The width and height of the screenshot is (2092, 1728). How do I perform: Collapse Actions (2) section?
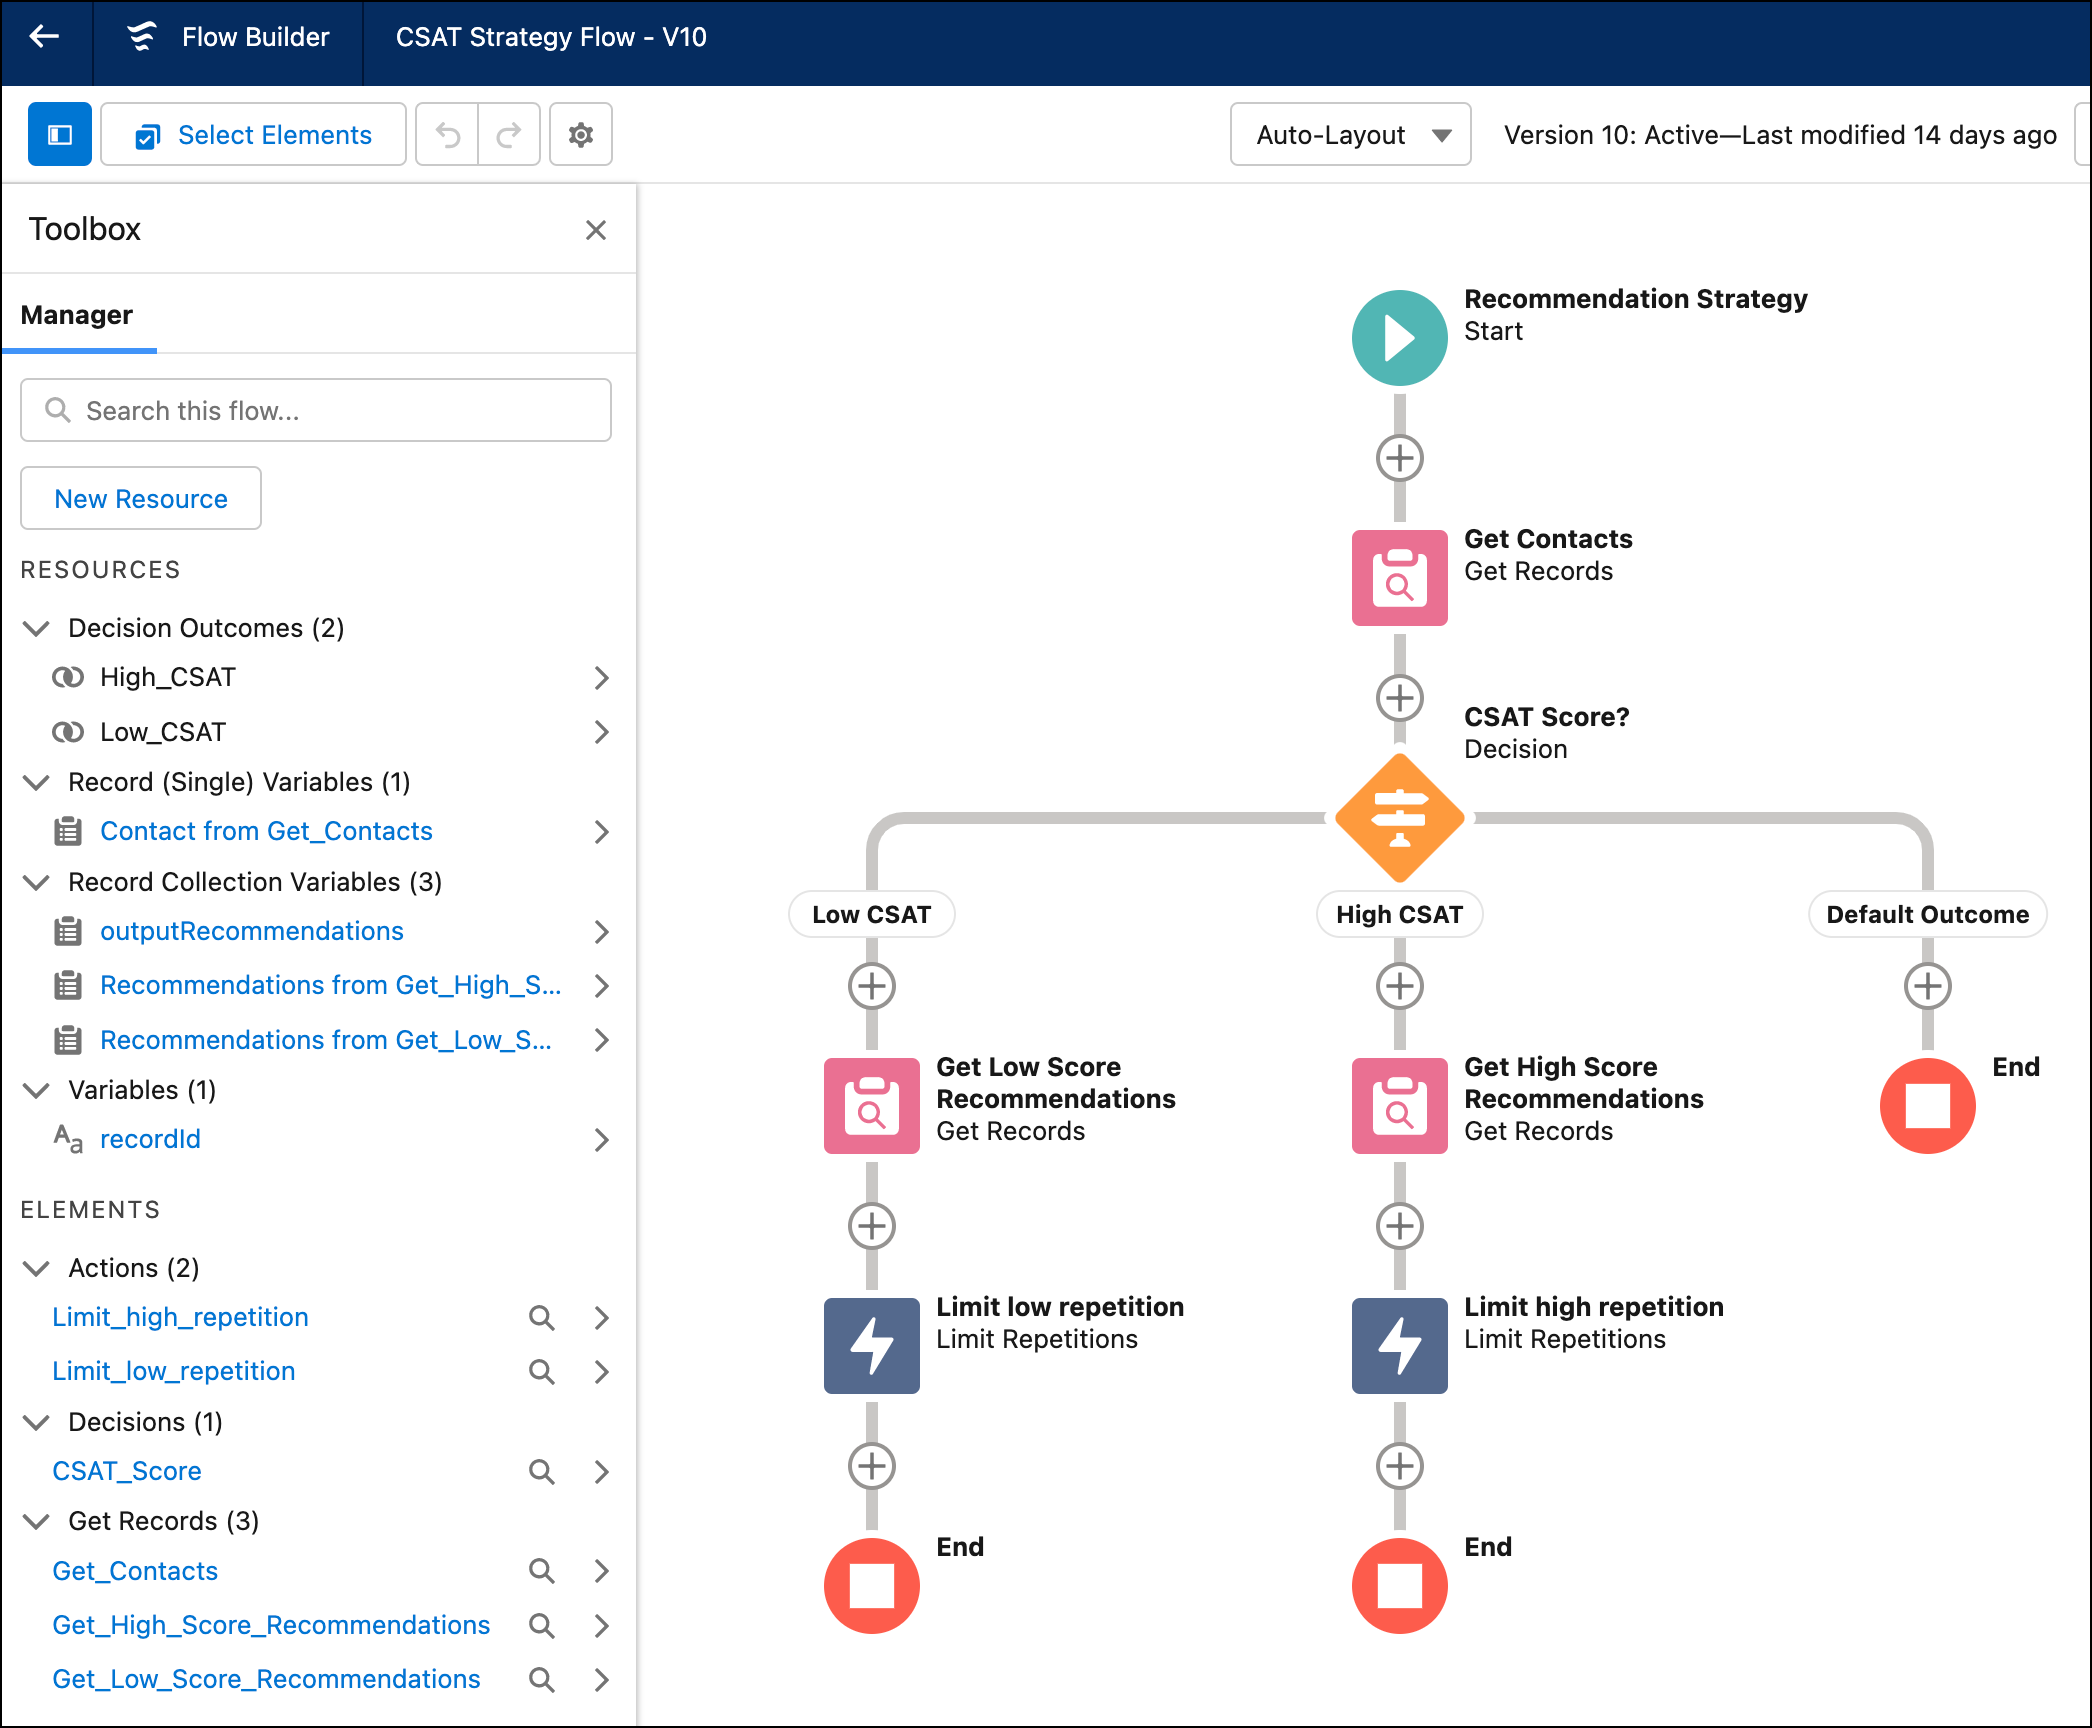pos(36,1268)
